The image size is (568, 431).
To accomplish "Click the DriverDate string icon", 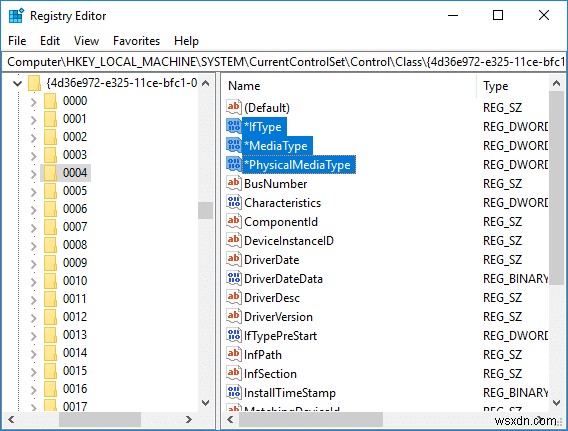I will [x=234, y=260].
